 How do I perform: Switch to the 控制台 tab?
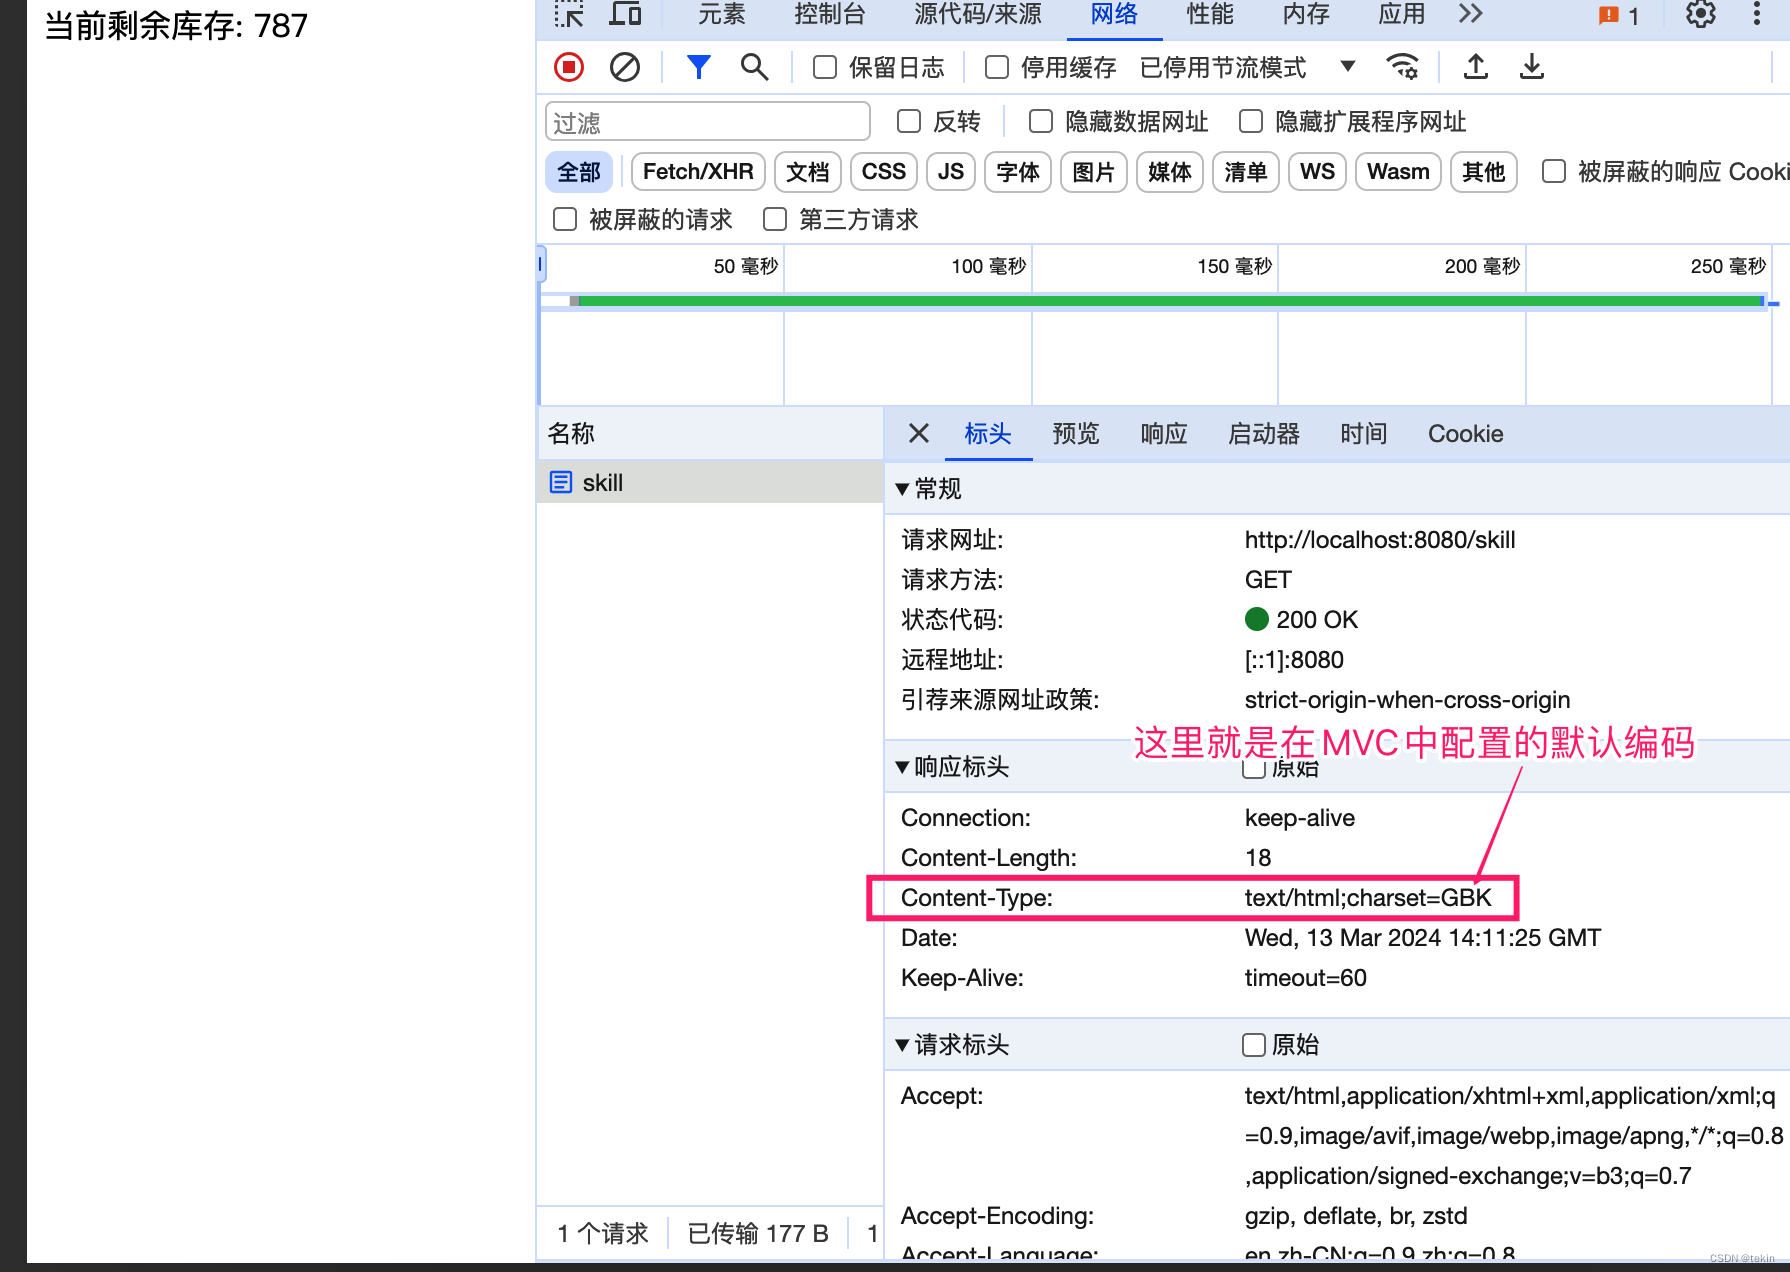830,14
